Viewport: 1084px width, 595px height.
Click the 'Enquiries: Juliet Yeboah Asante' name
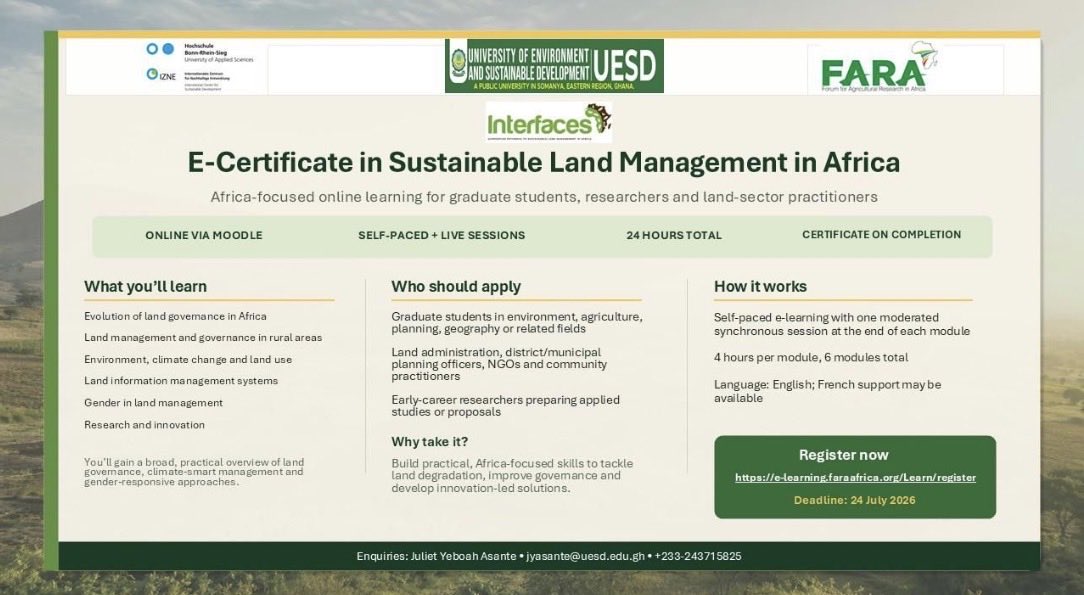point(436,556)
